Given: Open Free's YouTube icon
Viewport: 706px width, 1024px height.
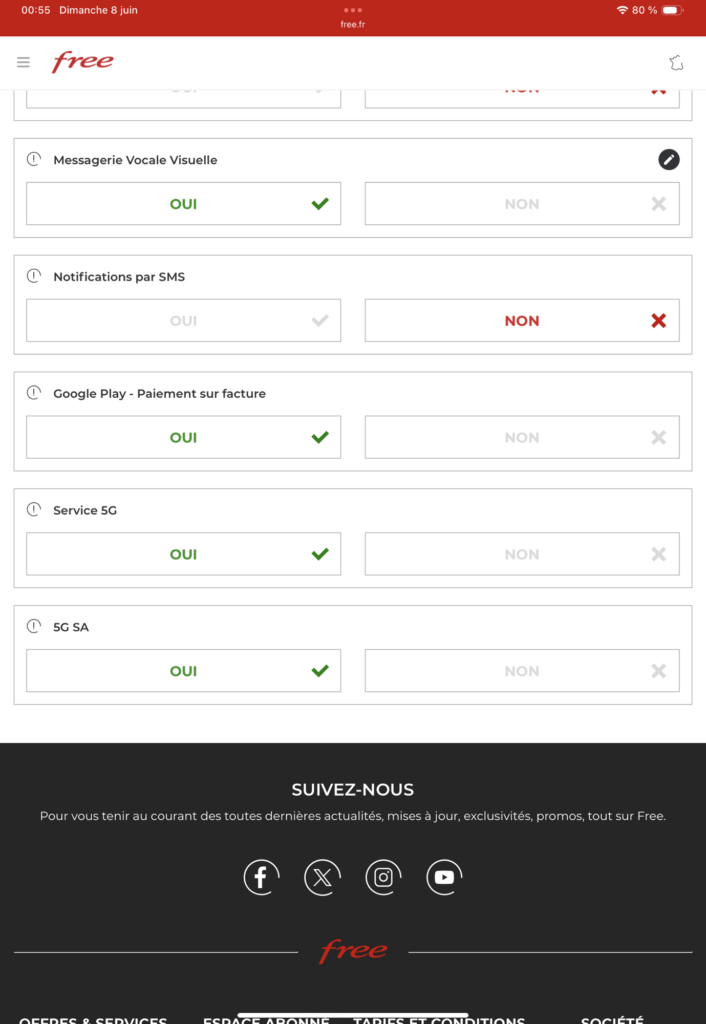Looking at the screenshot, I should click(x=444, y=877).
